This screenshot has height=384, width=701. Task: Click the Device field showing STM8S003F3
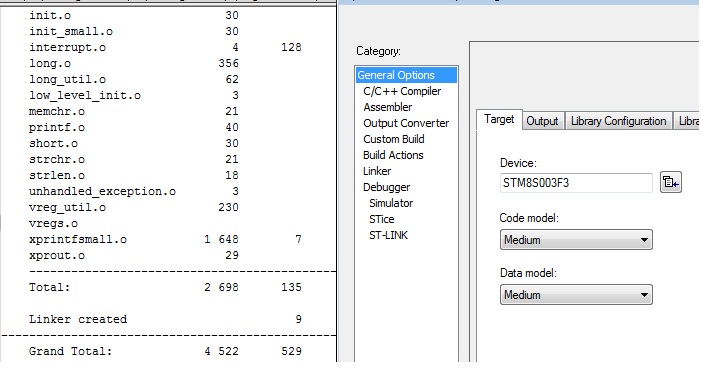576,183
